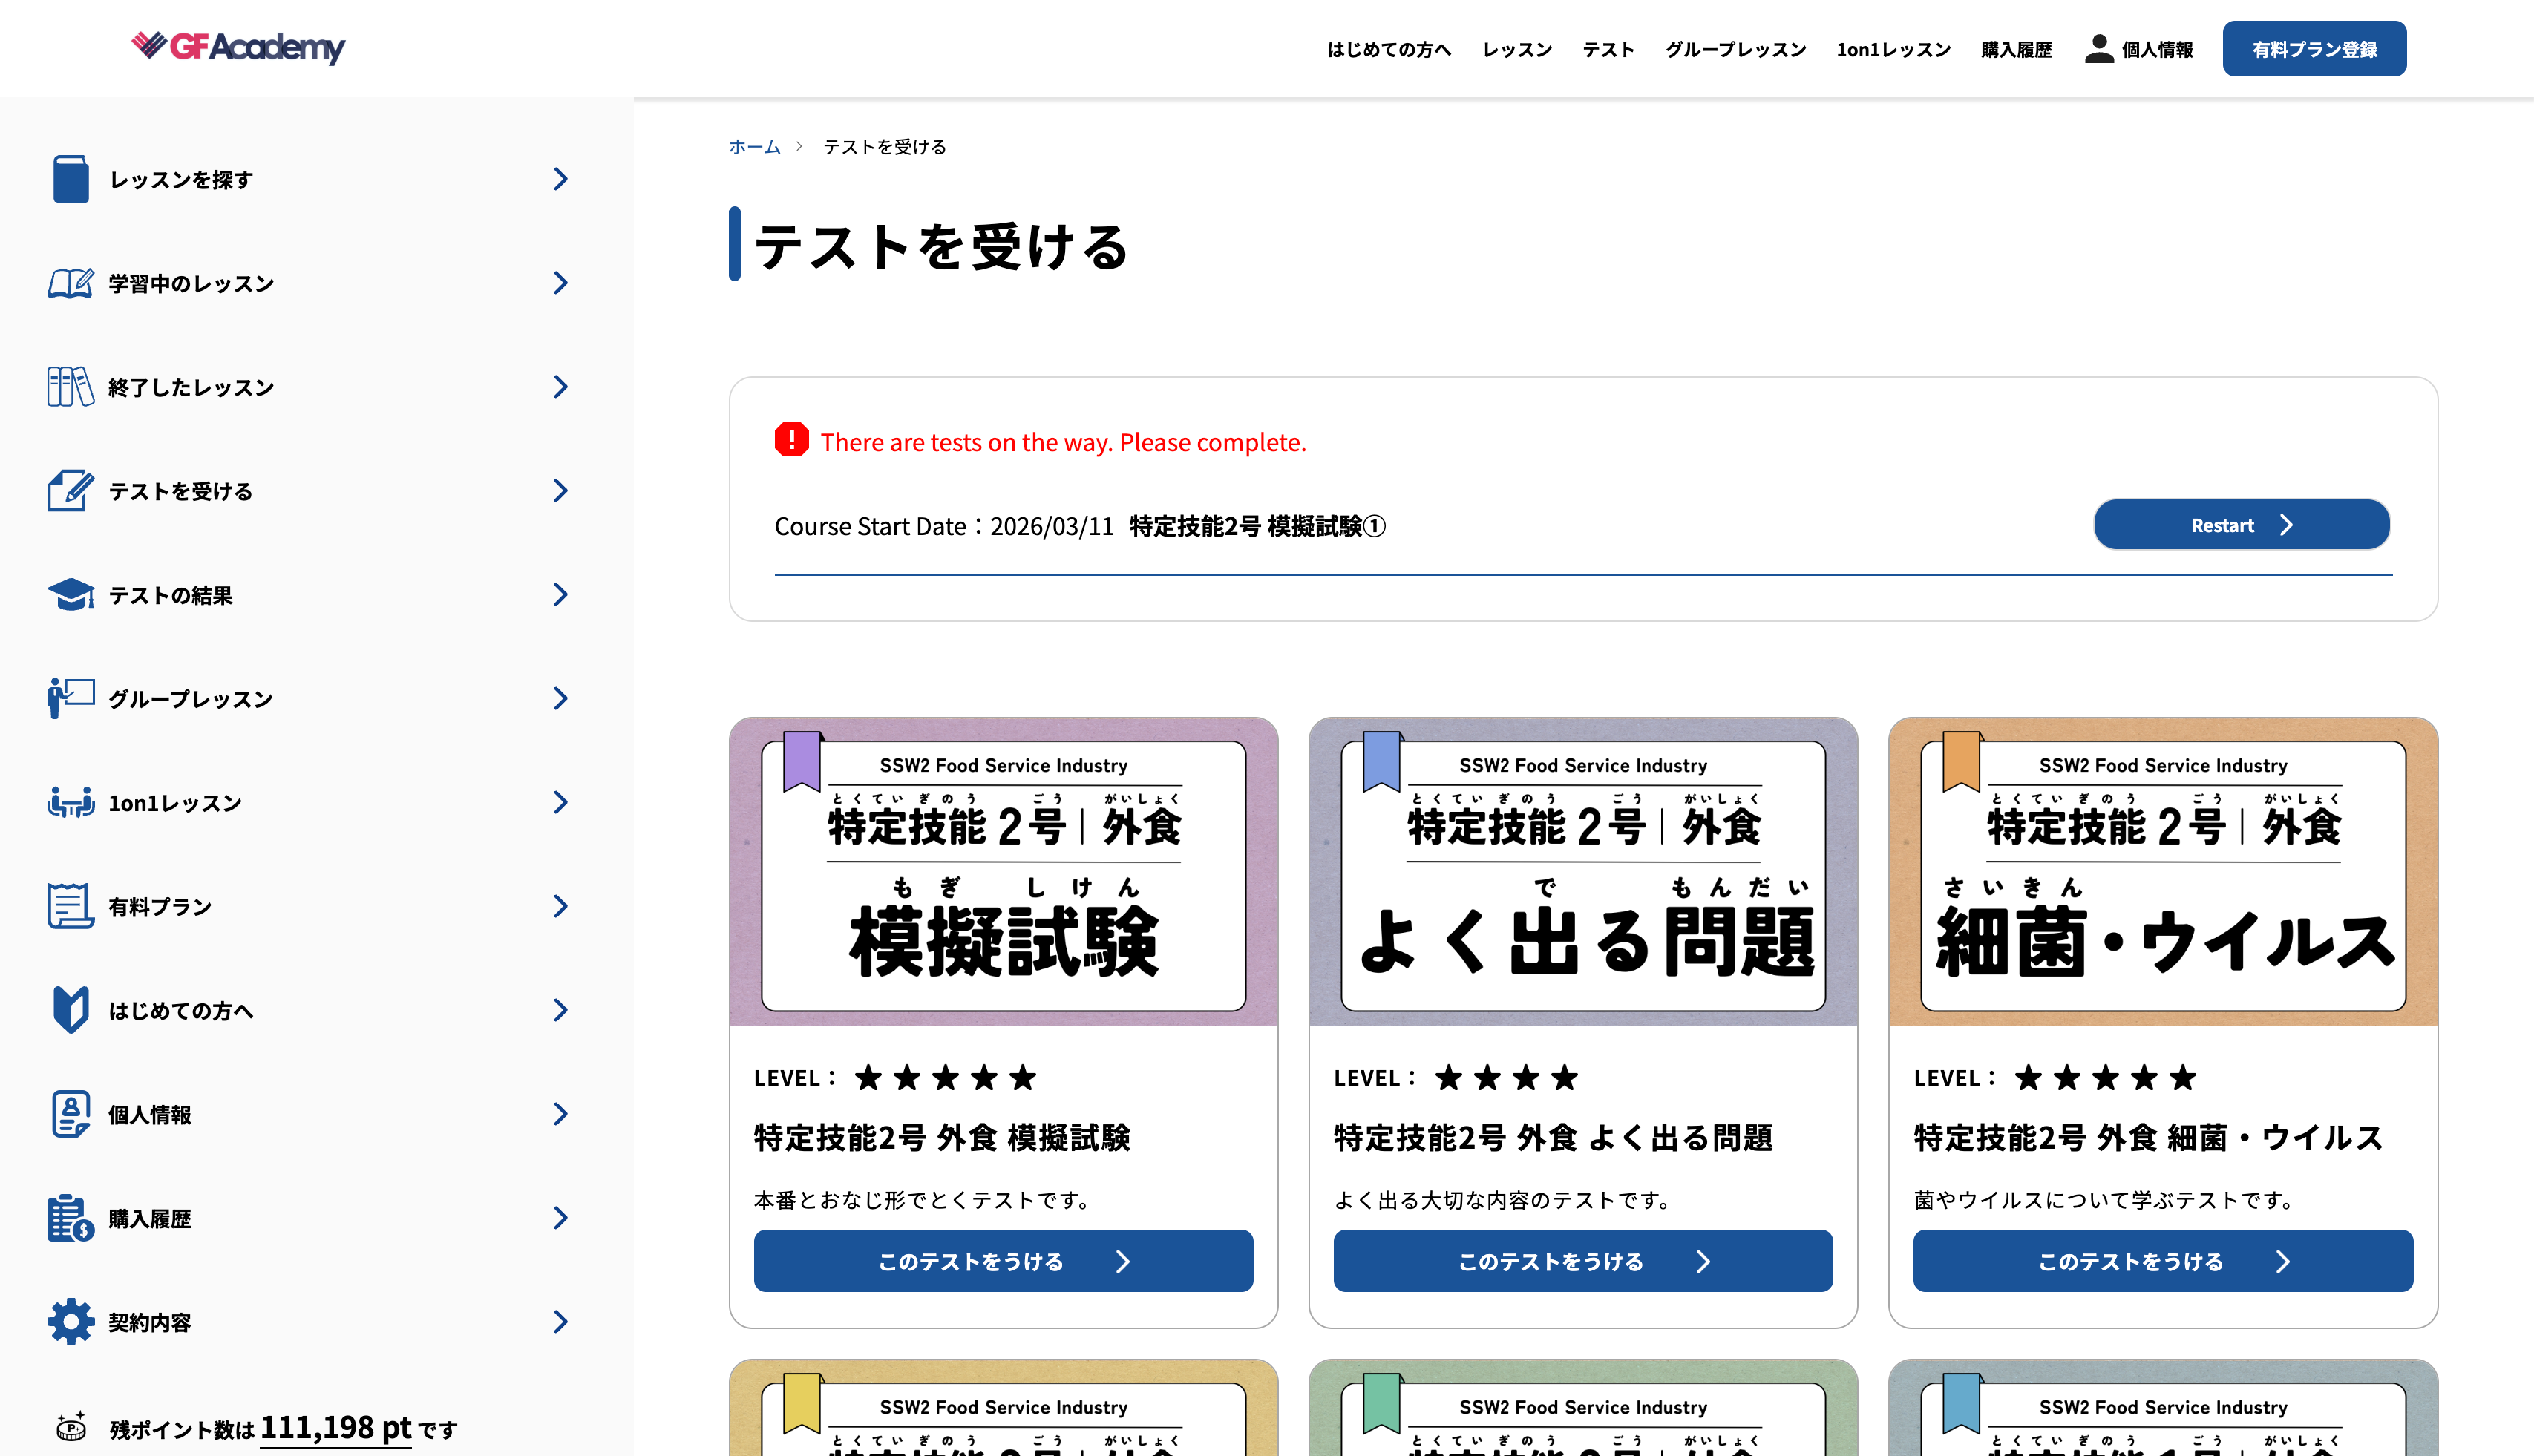Image resolution: width=2534 pixels, height=1456 pixels.
Task: Expand the 有料プラン sidebar chevron
Action: click(560, 905)
